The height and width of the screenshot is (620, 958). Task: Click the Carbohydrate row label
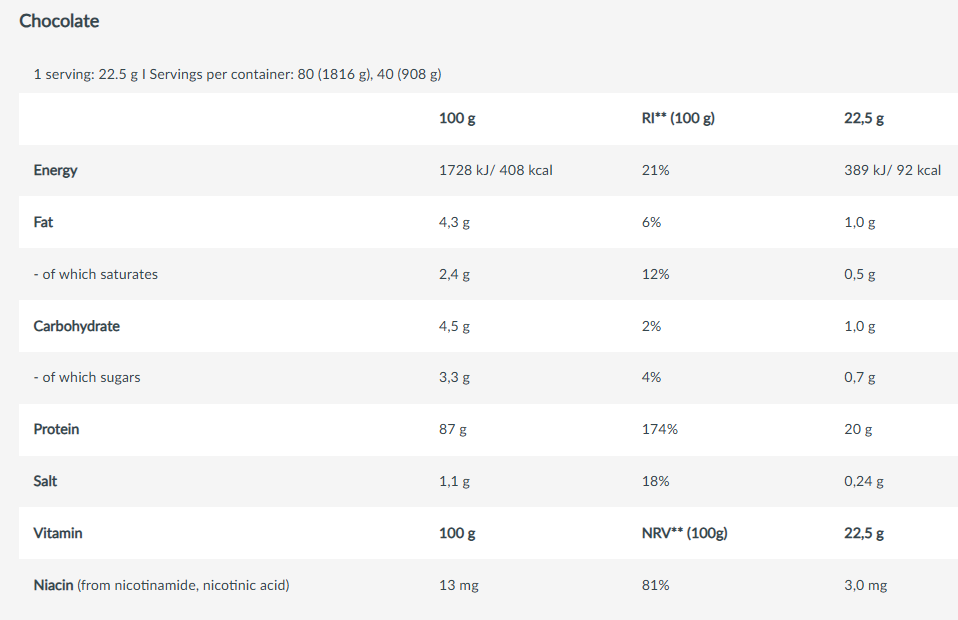coord(76,326)
